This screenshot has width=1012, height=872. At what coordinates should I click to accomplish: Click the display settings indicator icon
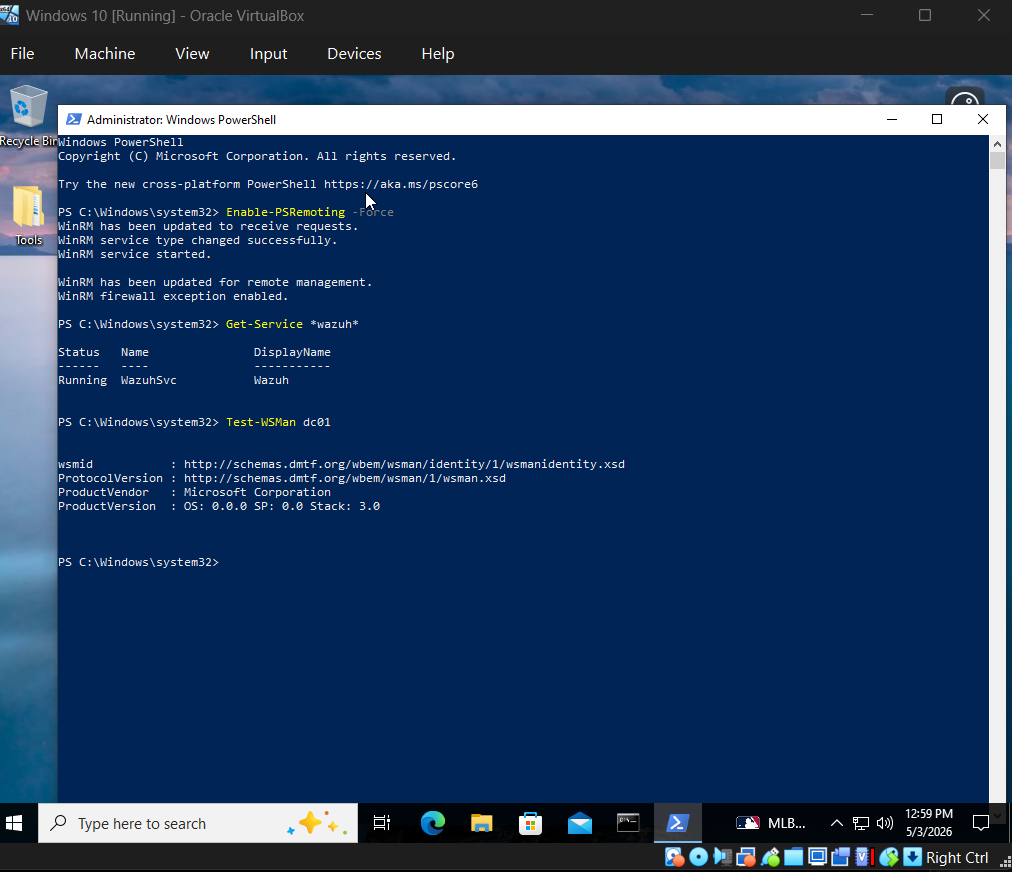[818, 857]
